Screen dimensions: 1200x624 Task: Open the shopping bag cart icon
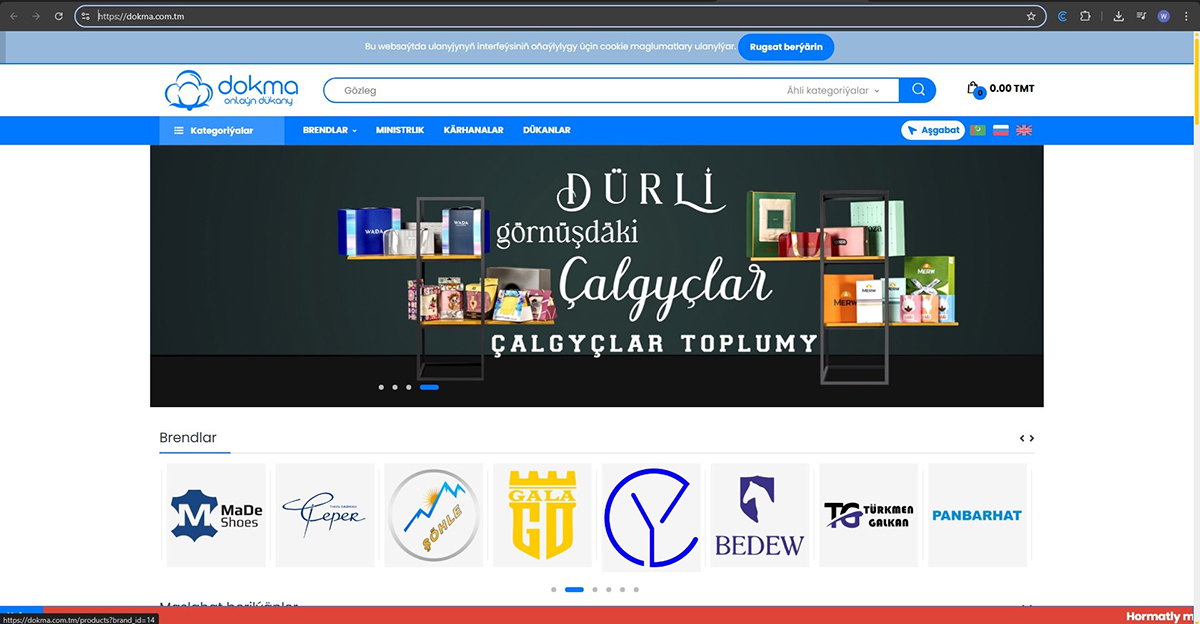[x=974, y=89]
